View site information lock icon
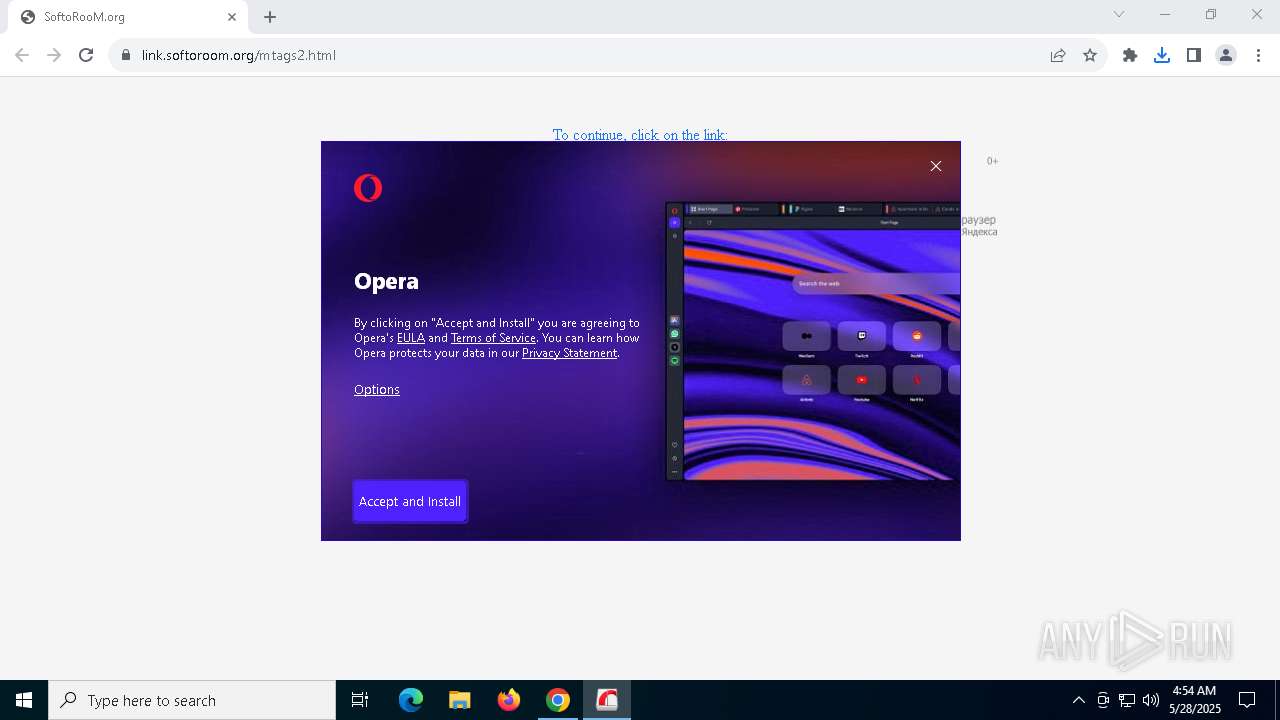This screenshot has height=720, width=1280. [x=126, y=55]
